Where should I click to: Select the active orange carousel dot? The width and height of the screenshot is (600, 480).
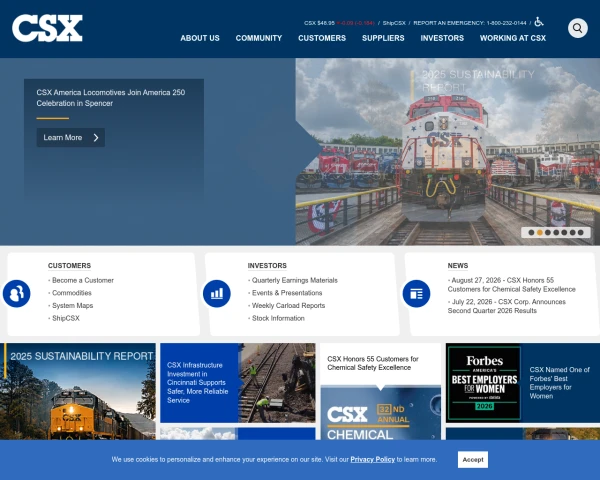point(540,232)
